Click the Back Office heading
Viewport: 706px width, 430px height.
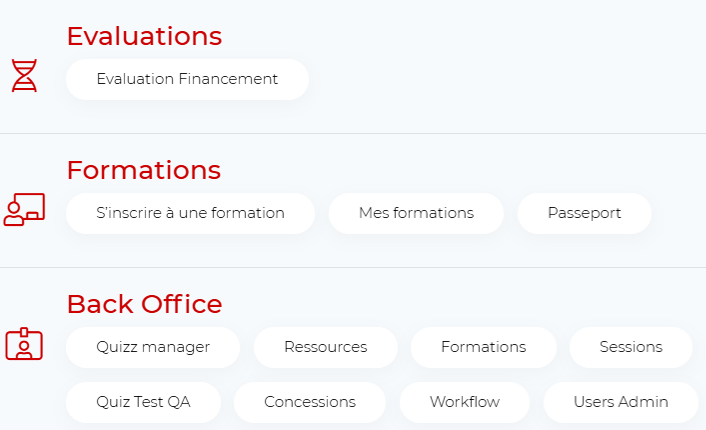(x=144, y=304)
